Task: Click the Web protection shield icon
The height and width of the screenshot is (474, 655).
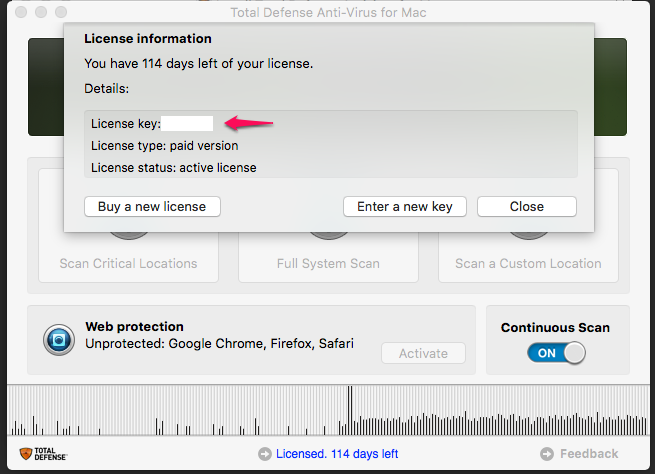Action: (x=59, y=340)
